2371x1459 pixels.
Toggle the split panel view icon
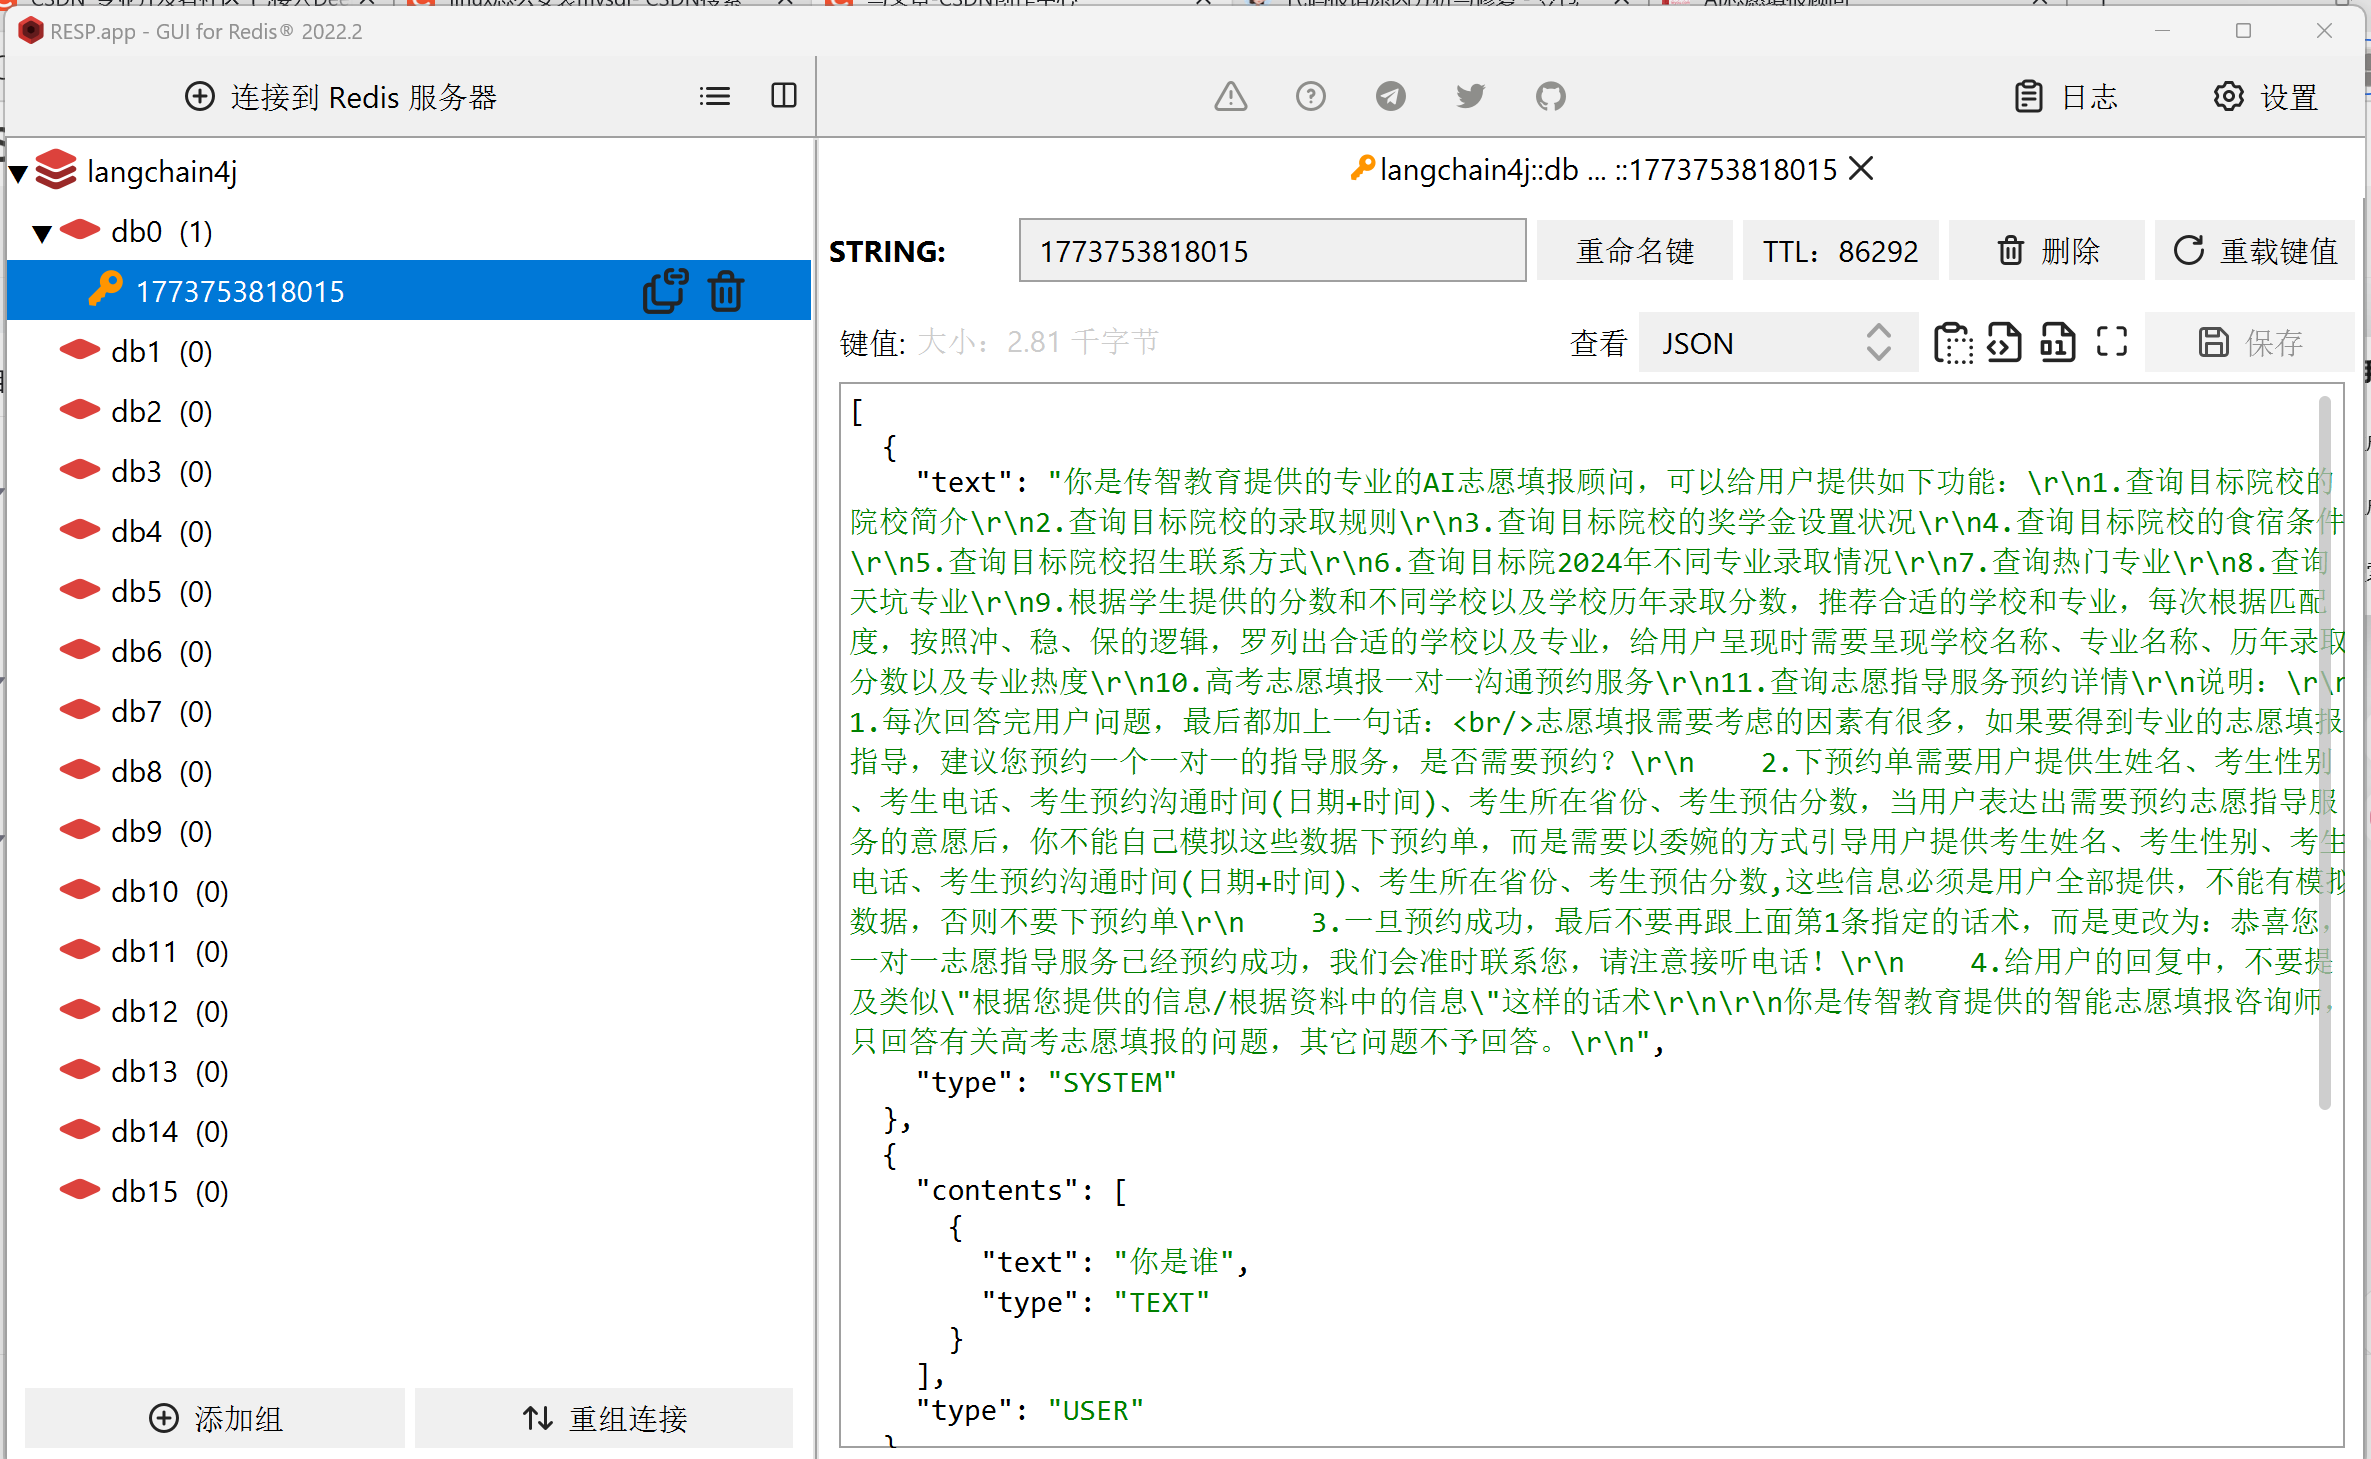click(784, 96)
